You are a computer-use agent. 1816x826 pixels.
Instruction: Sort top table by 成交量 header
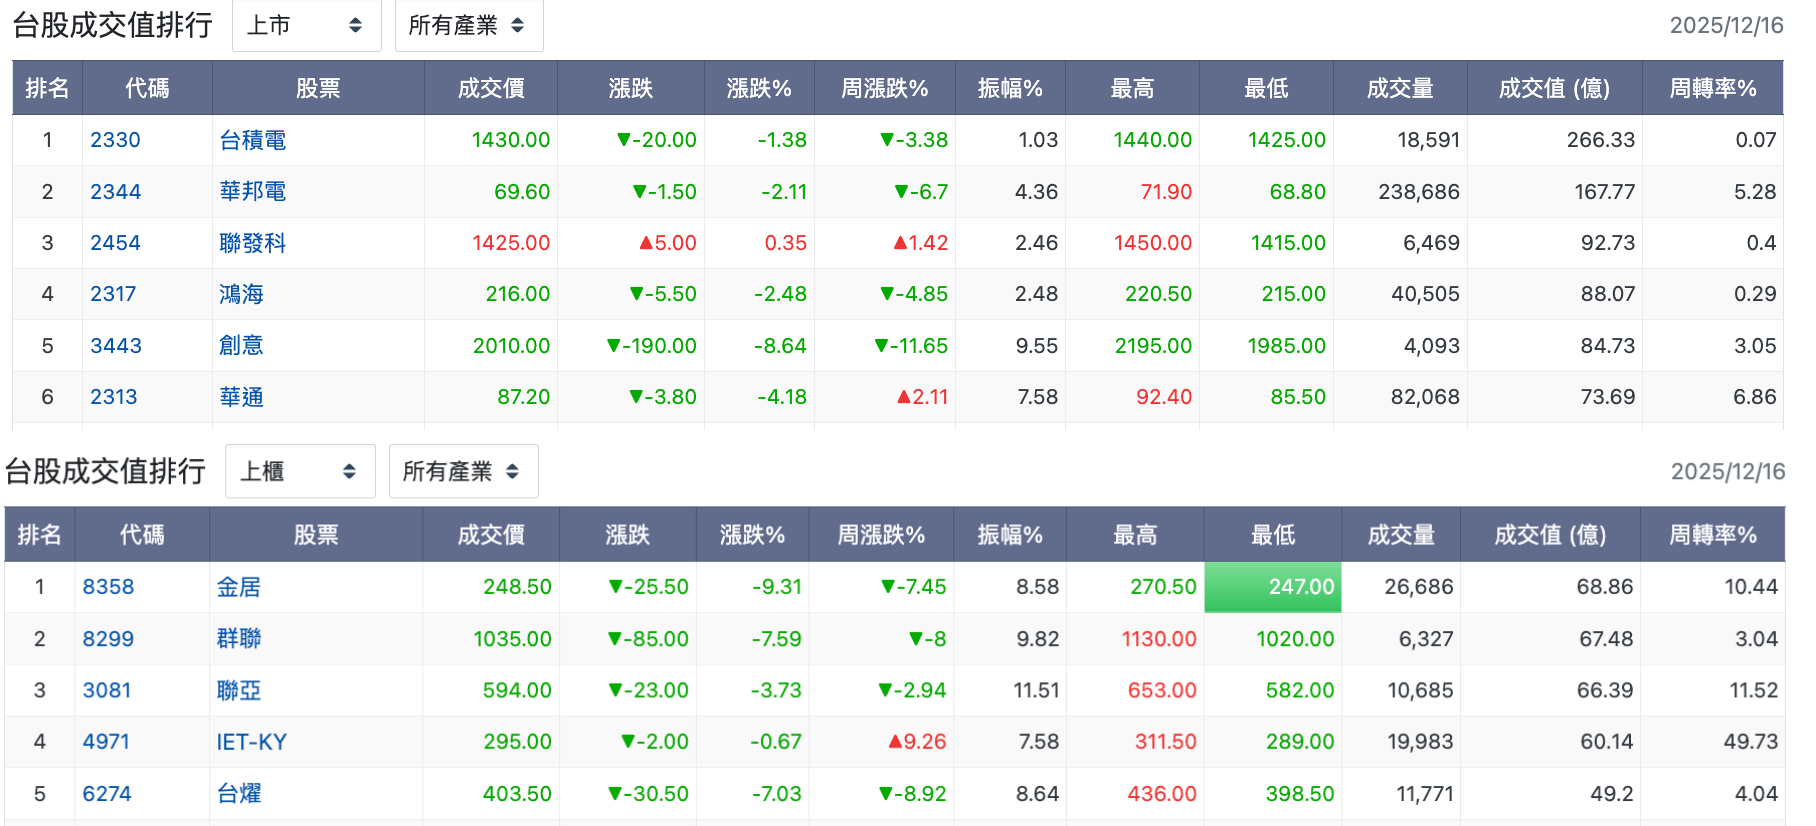pos(1400,88)
